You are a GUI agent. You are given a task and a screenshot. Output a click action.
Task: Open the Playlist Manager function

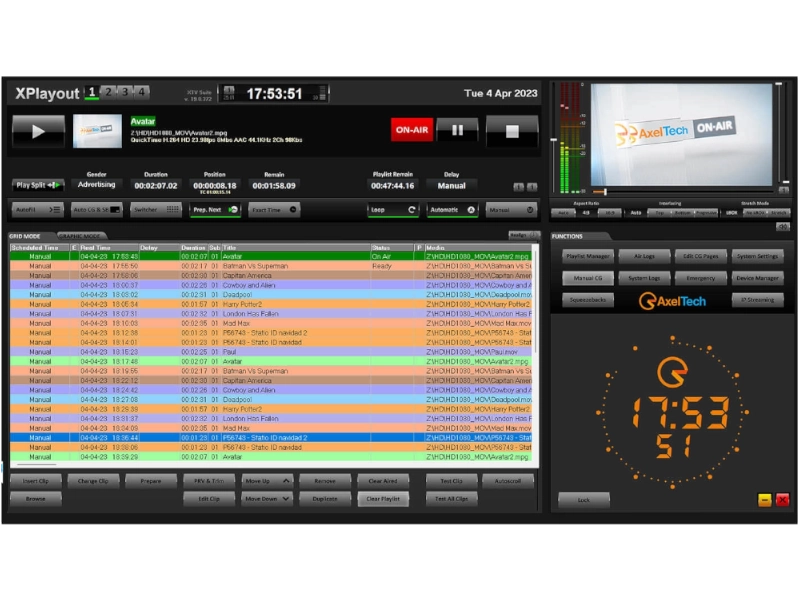[588, 256]
